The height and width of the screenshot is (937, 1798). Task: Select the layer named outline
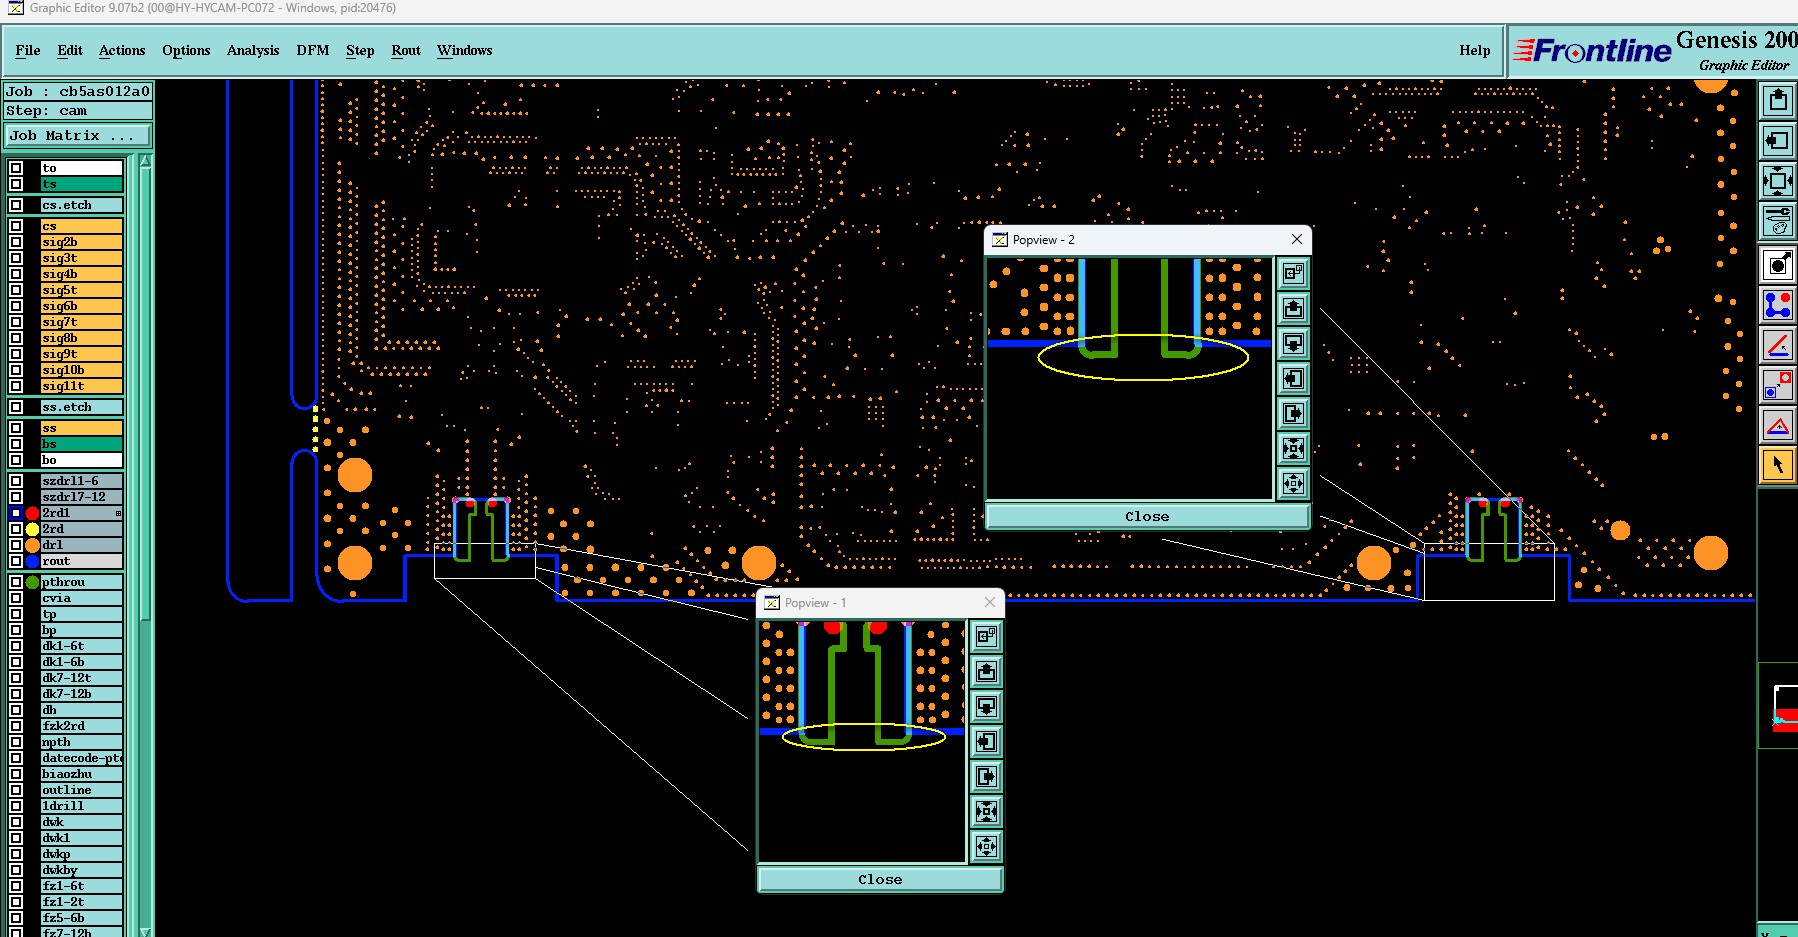(x=82, y=790)
